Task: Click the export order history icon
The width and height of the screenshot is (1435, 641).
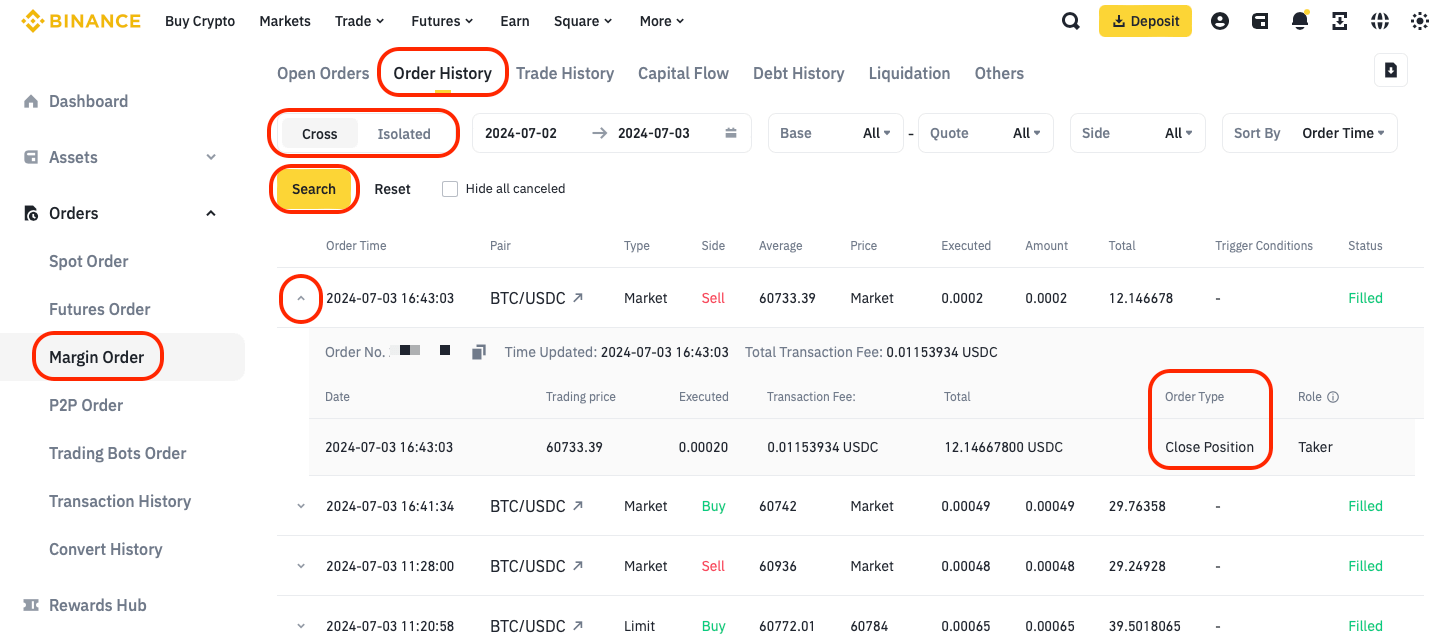Action: coord(1391,70)
